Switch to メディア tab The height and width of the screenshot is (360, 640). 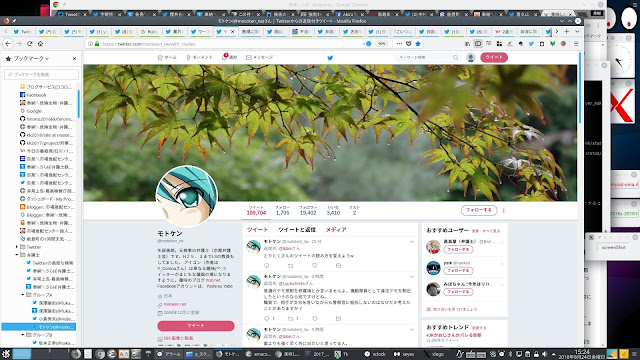click(336, 230)
